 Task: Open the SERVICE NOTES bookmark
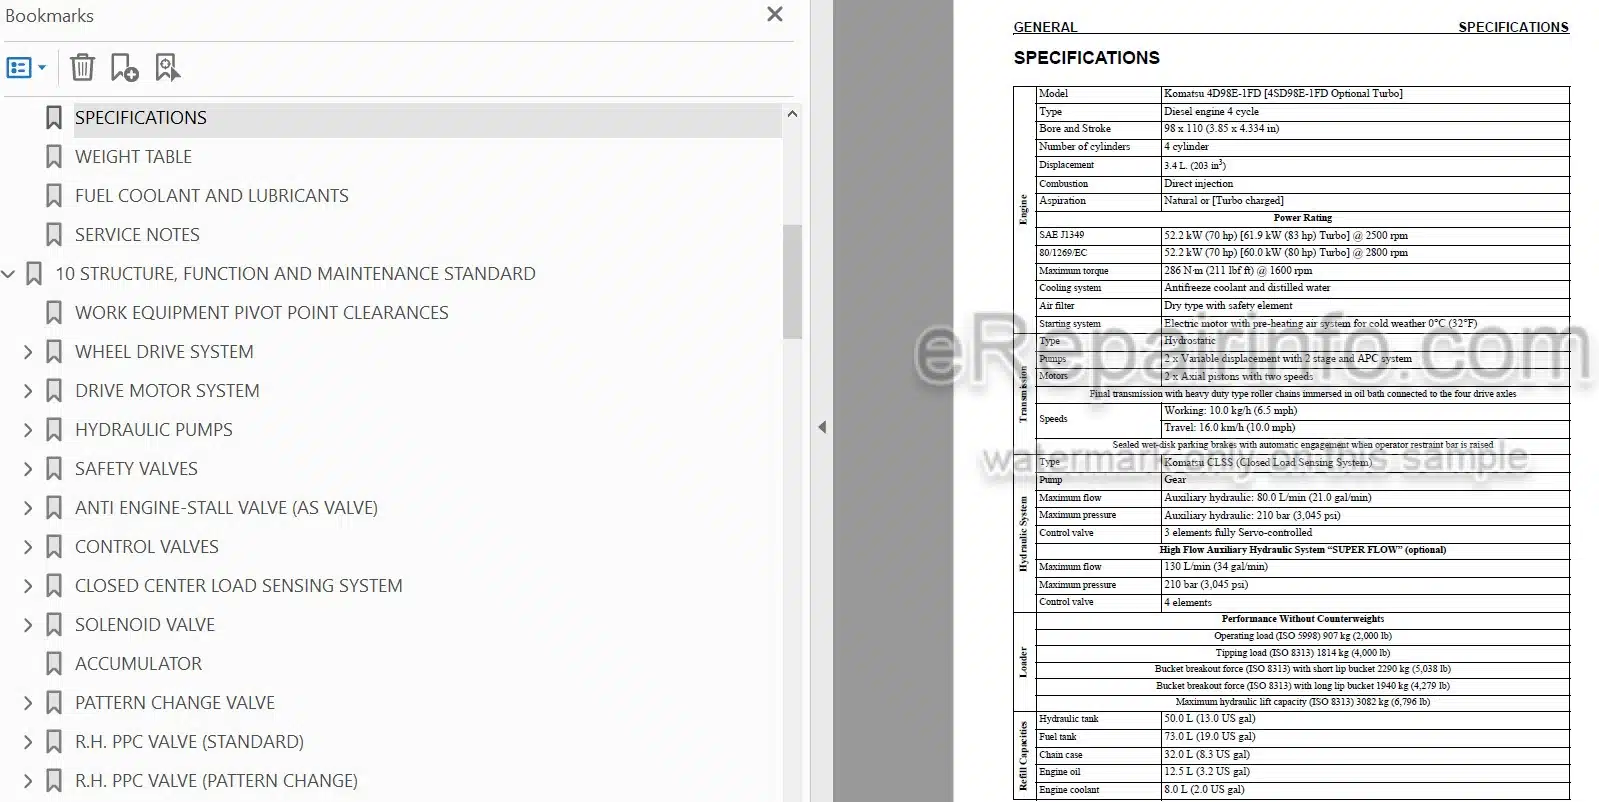click(x=137, y=235)
